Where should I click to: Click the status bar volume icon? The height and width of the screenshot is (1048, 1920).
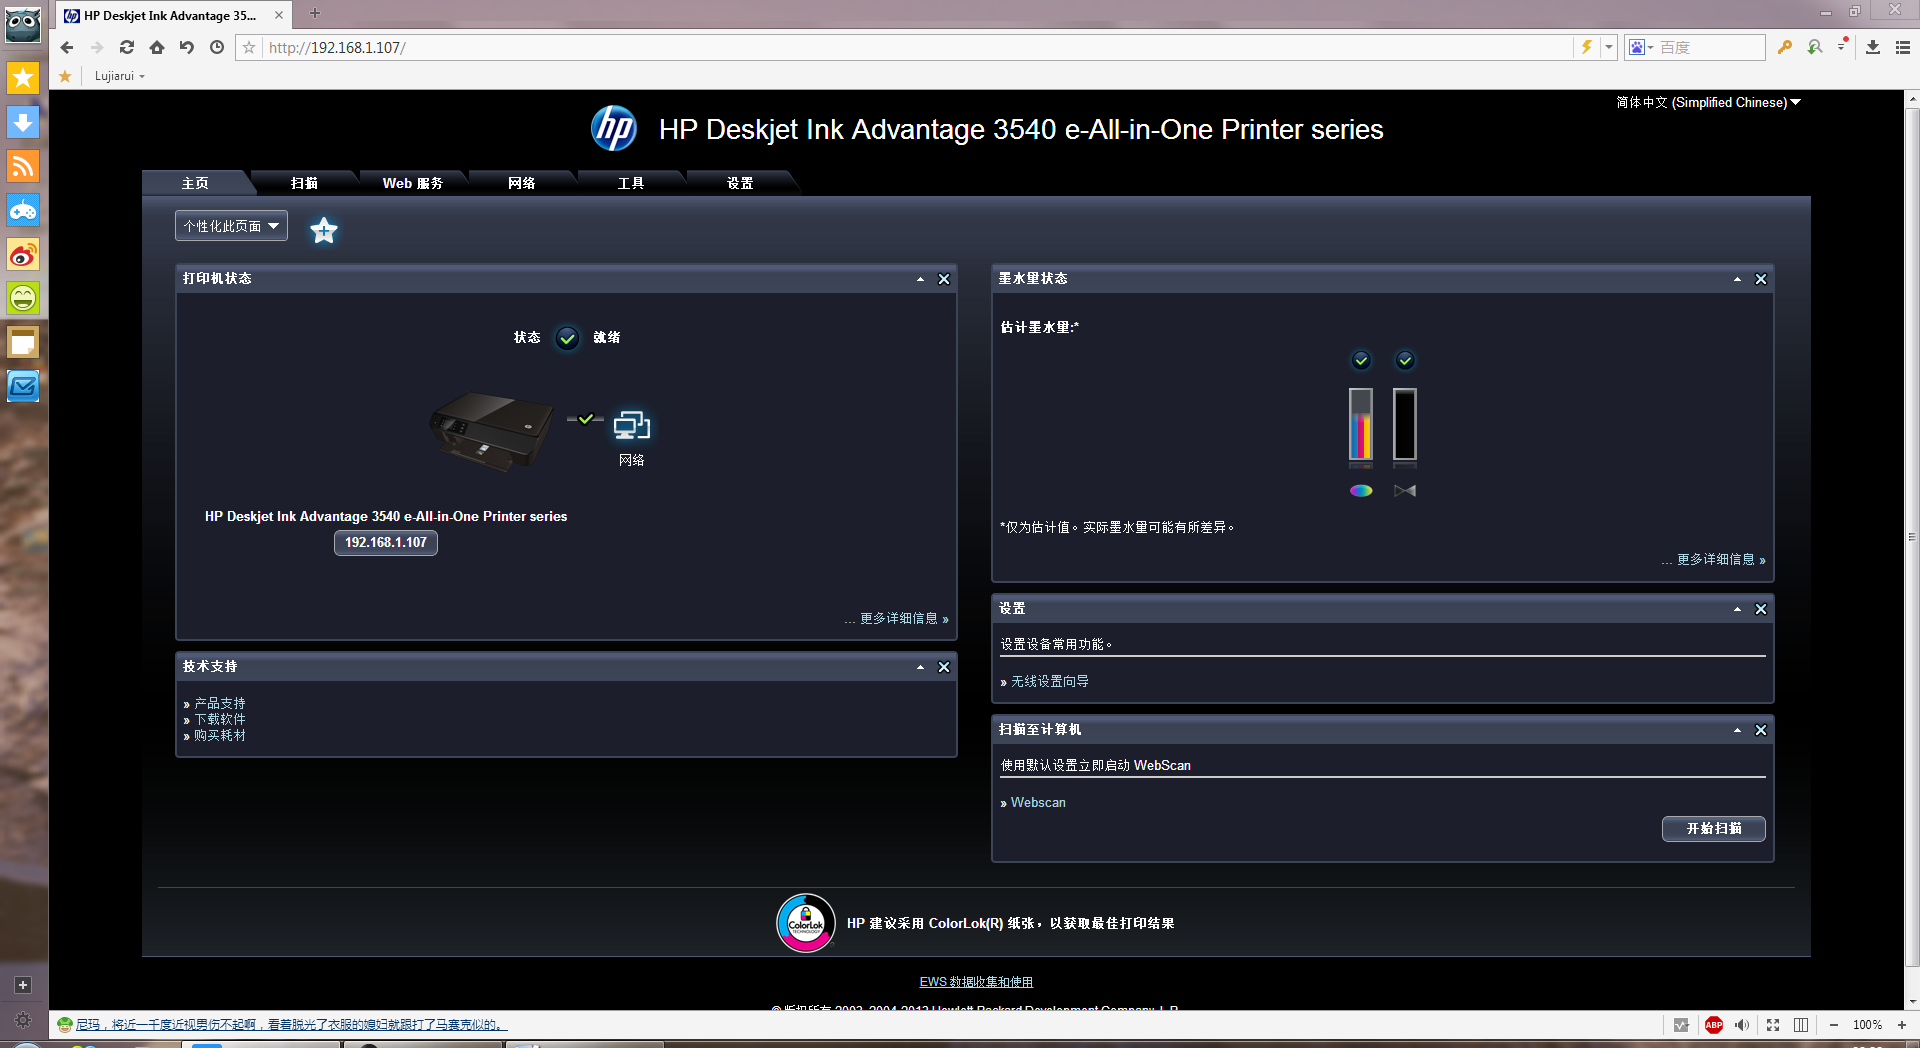pyautogui.click(x=1742, y=1025)
